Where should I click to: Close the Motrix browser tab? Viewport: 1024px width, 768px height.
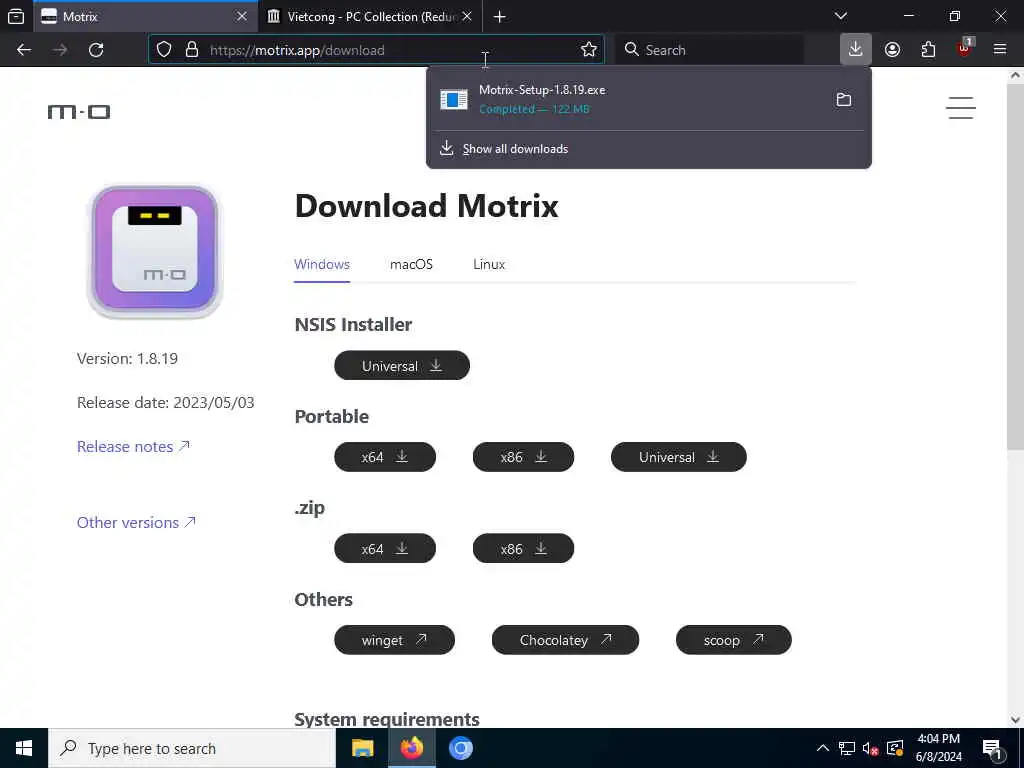coord(242,16)
